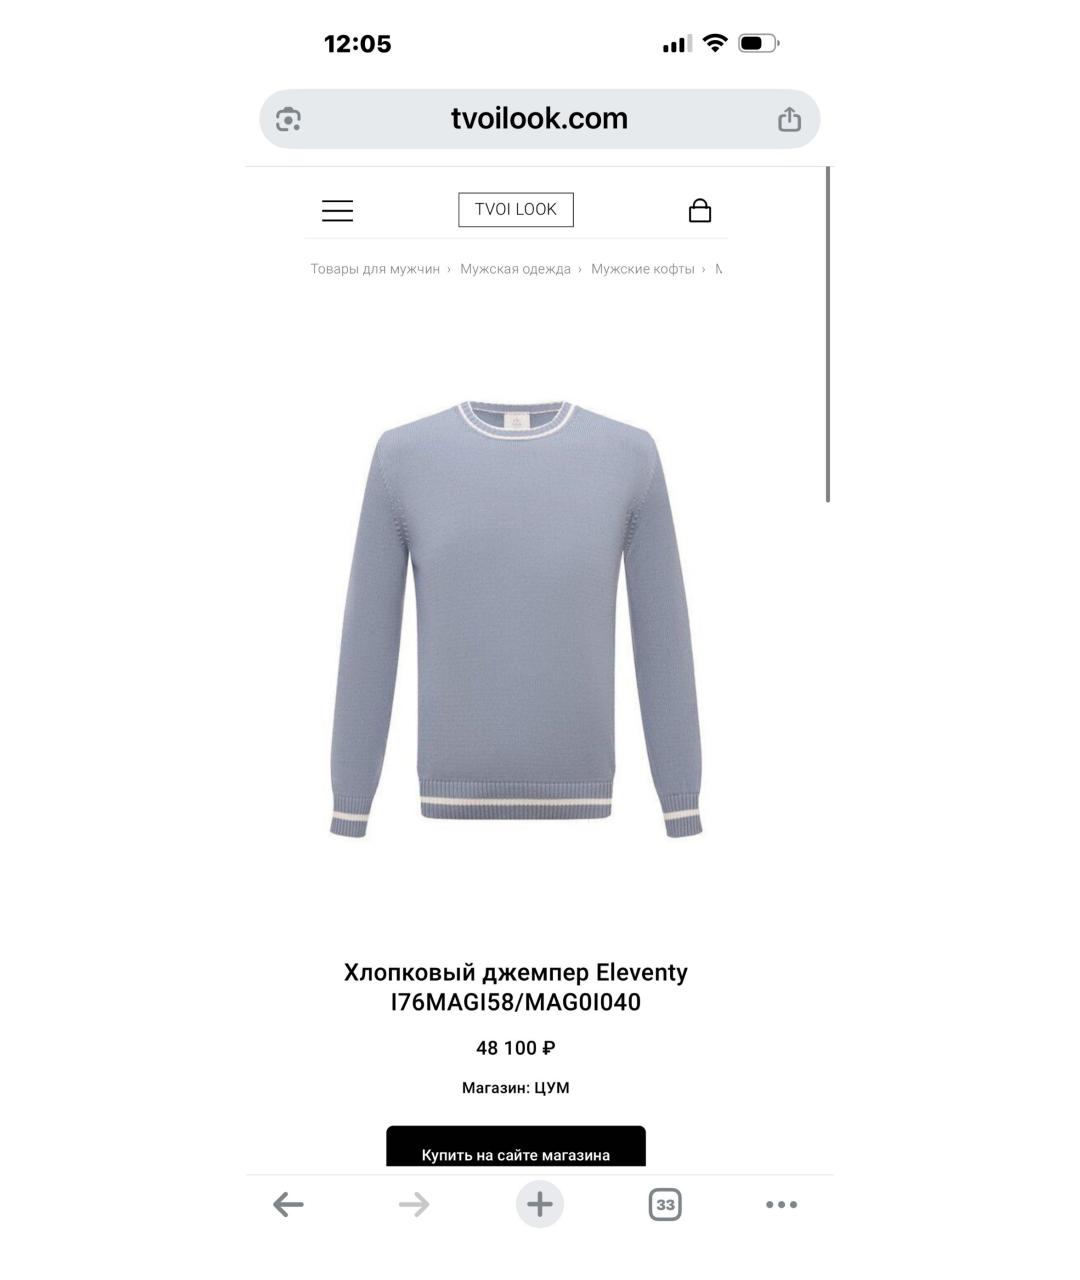
Task: Open the Мужские кофты breadcrumb
Action: pyautogui.click(x=642, y=269)
